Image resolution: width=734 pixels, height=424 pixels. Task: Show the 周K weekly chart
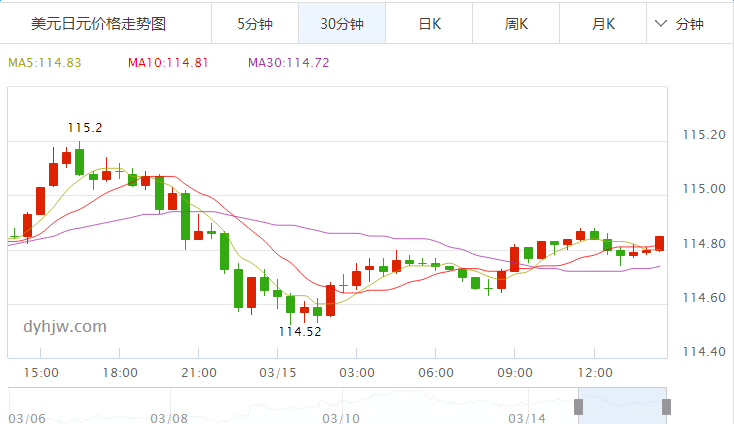pos(516,23)
